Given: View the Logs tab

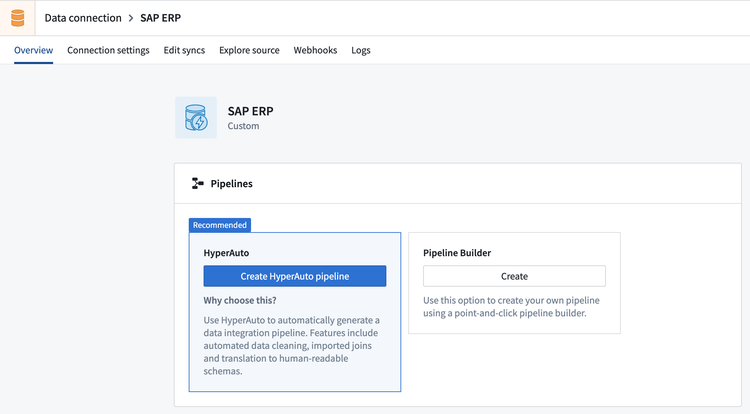Looking at the screenshot, I should click(361, 50).
